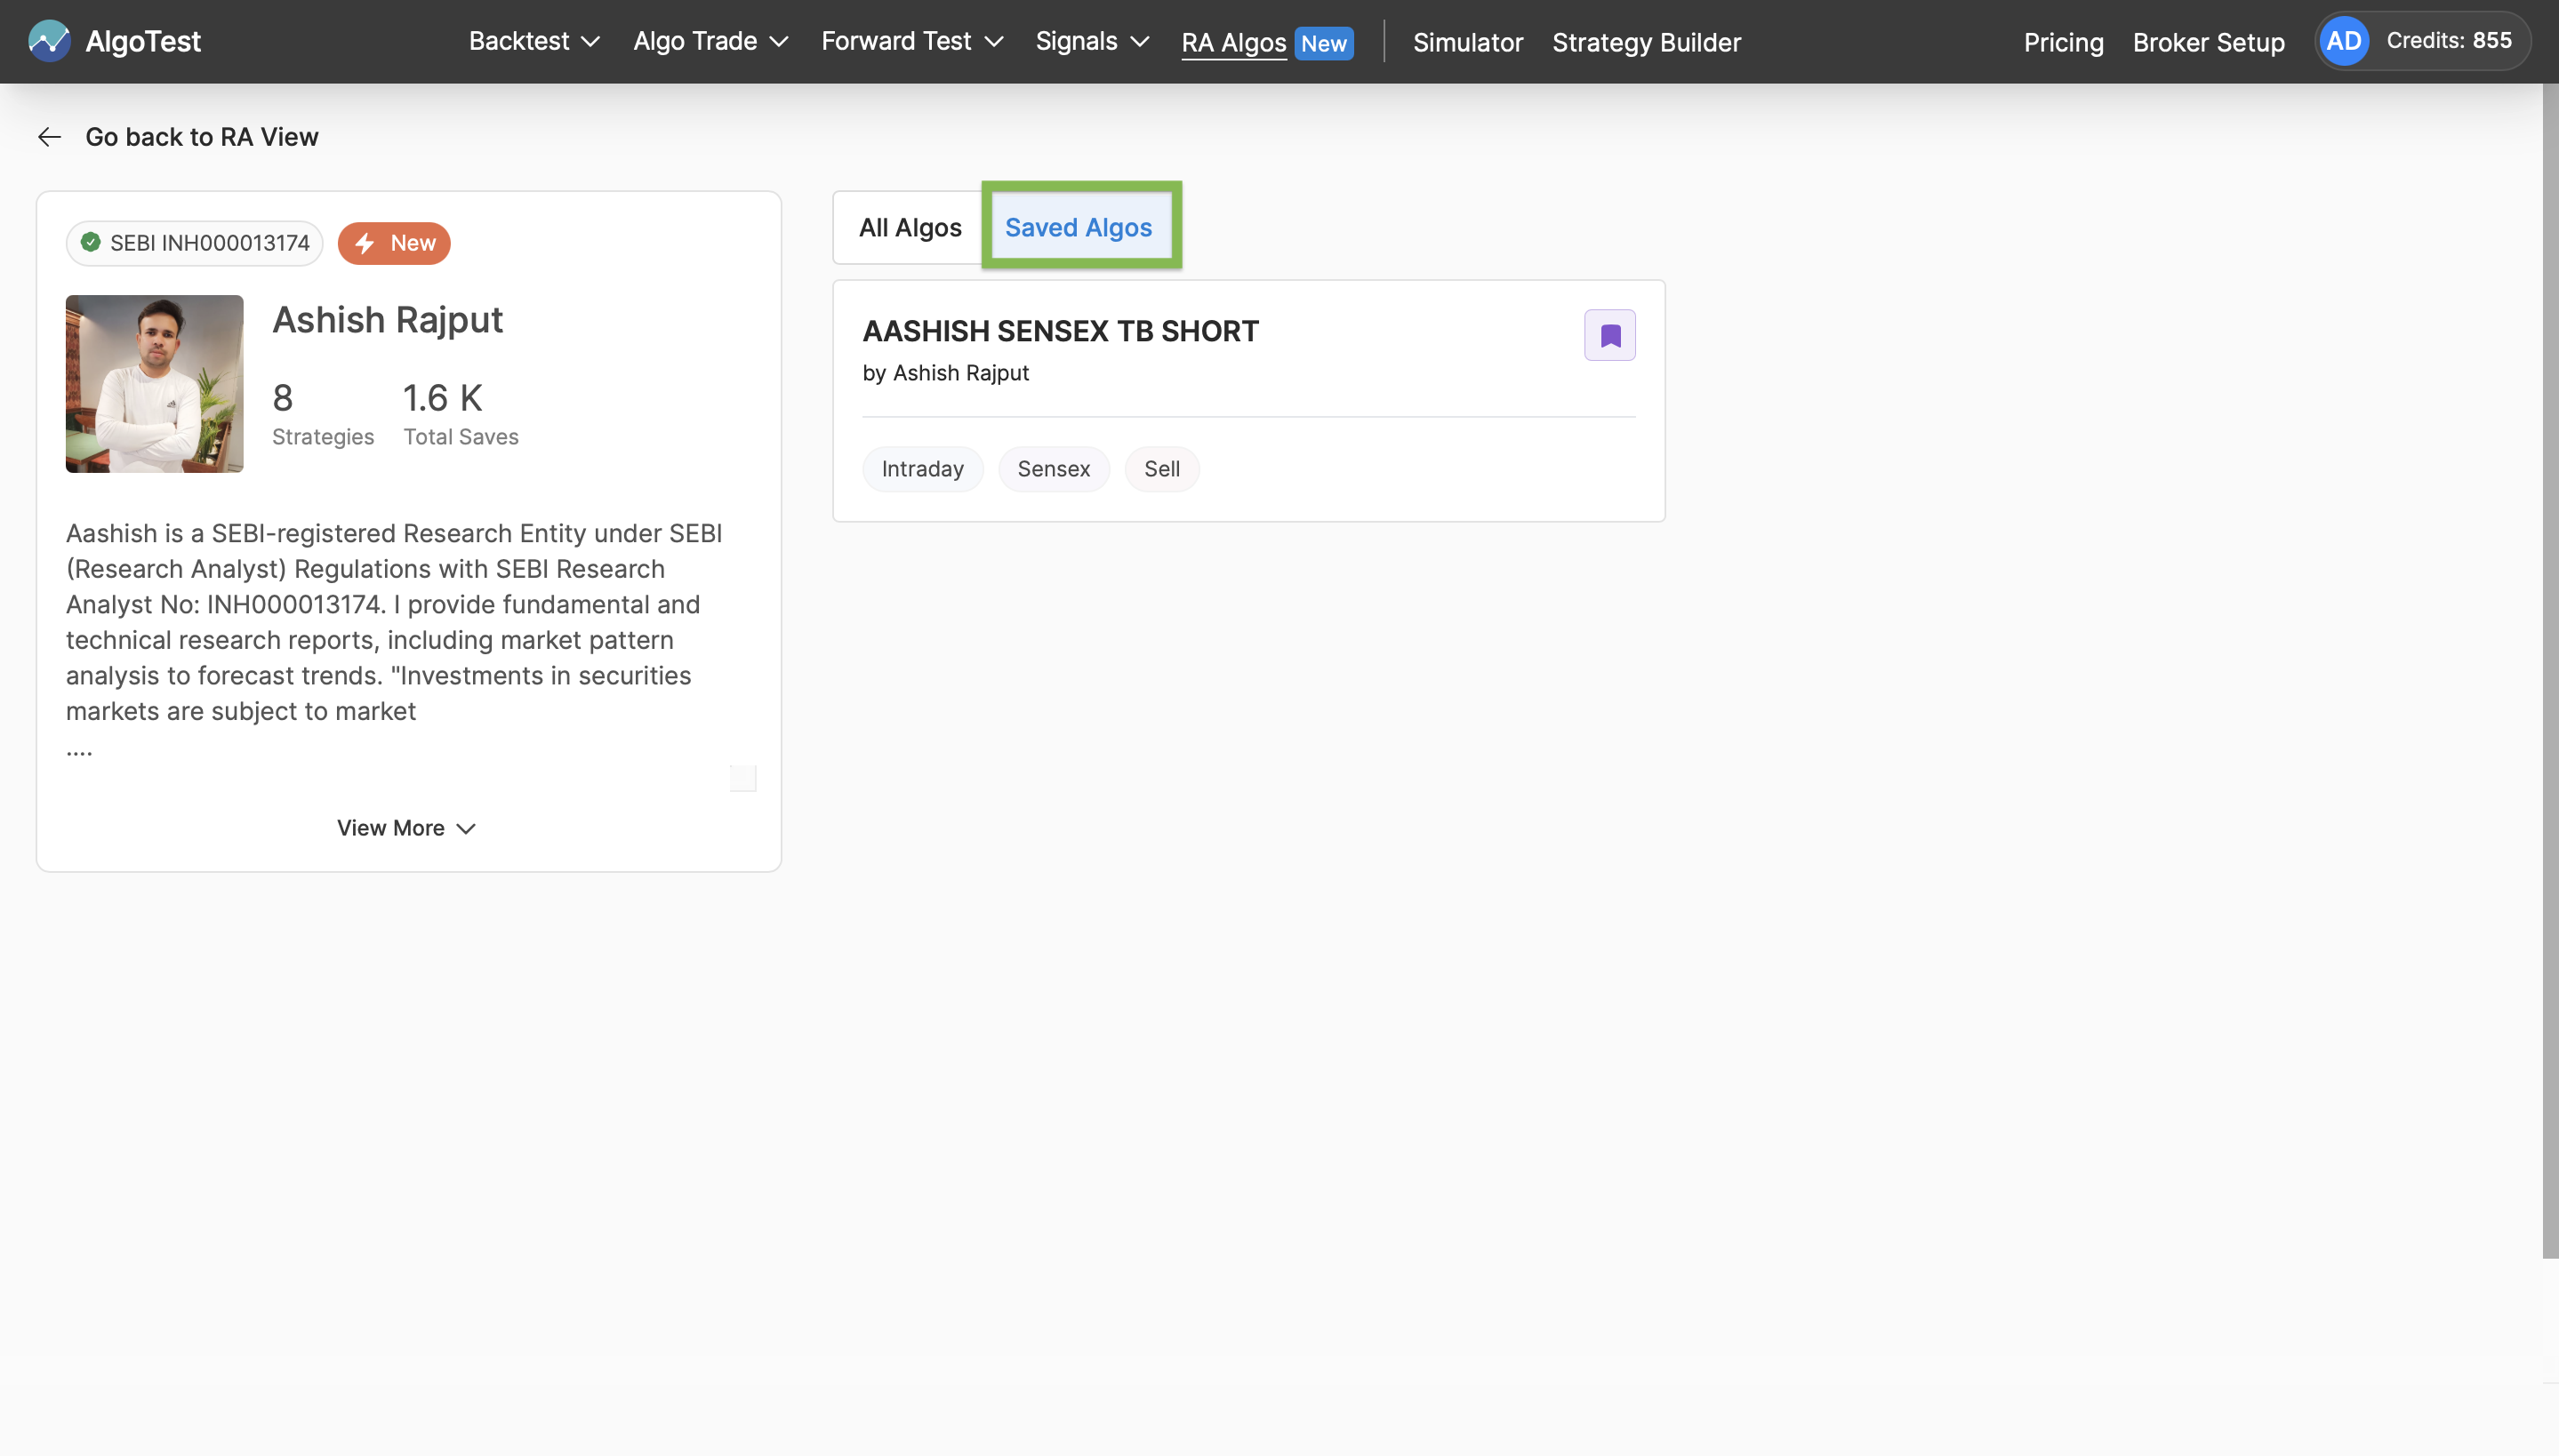2559x1456 pixels.
Task: Click the lightning bolt New badge
Action: (x=394, y=243)
